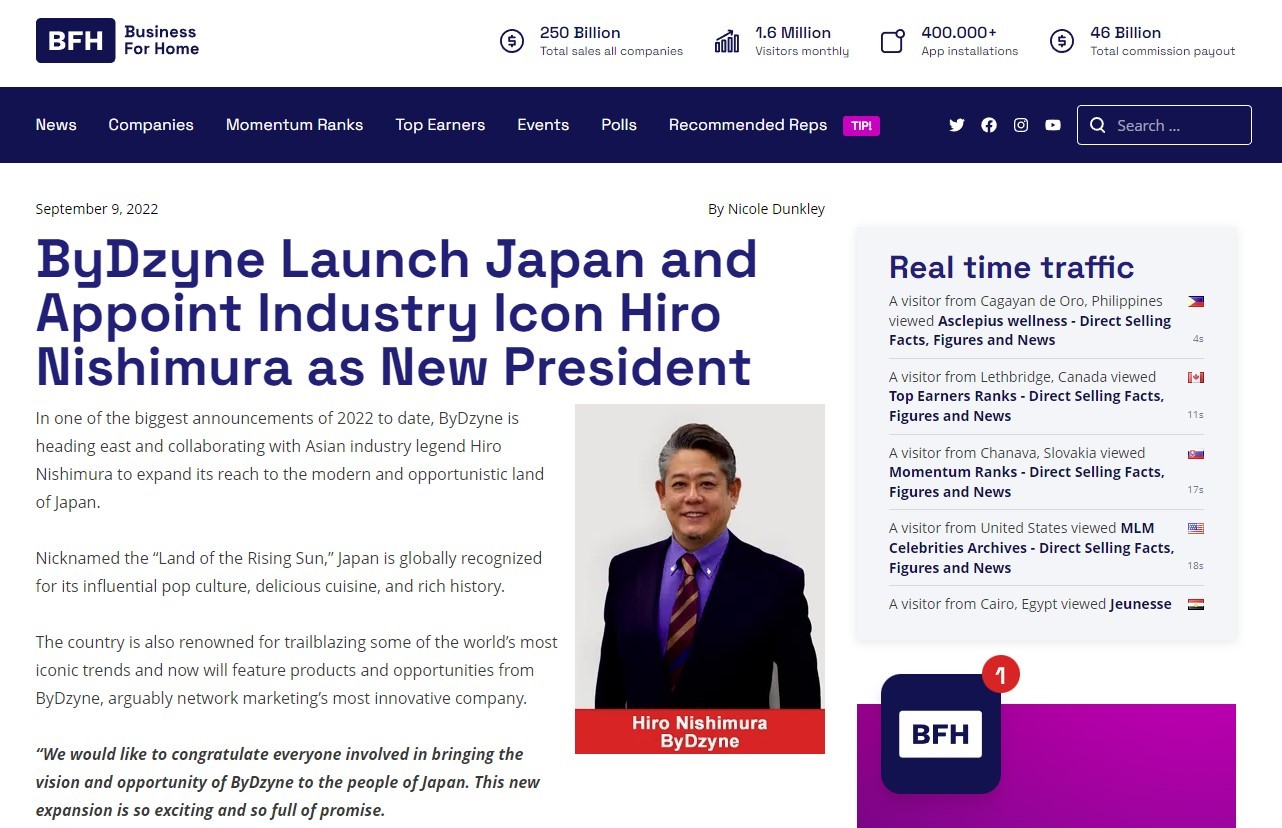
Task: Open the Instagram social icon
Action: [x=1021, y=125]
